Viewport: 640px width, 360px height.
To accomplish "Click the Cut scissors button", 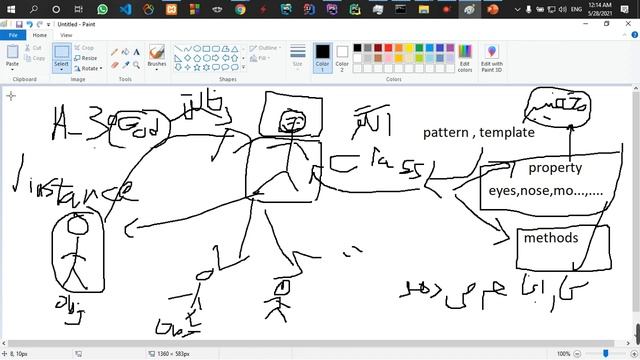I will (33, 48).
